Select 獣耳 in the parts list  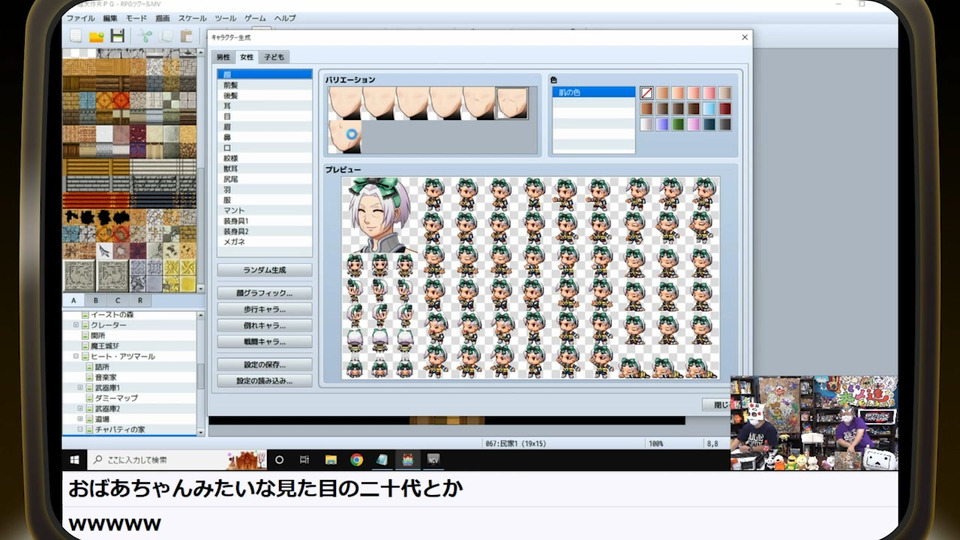(264, 168)
